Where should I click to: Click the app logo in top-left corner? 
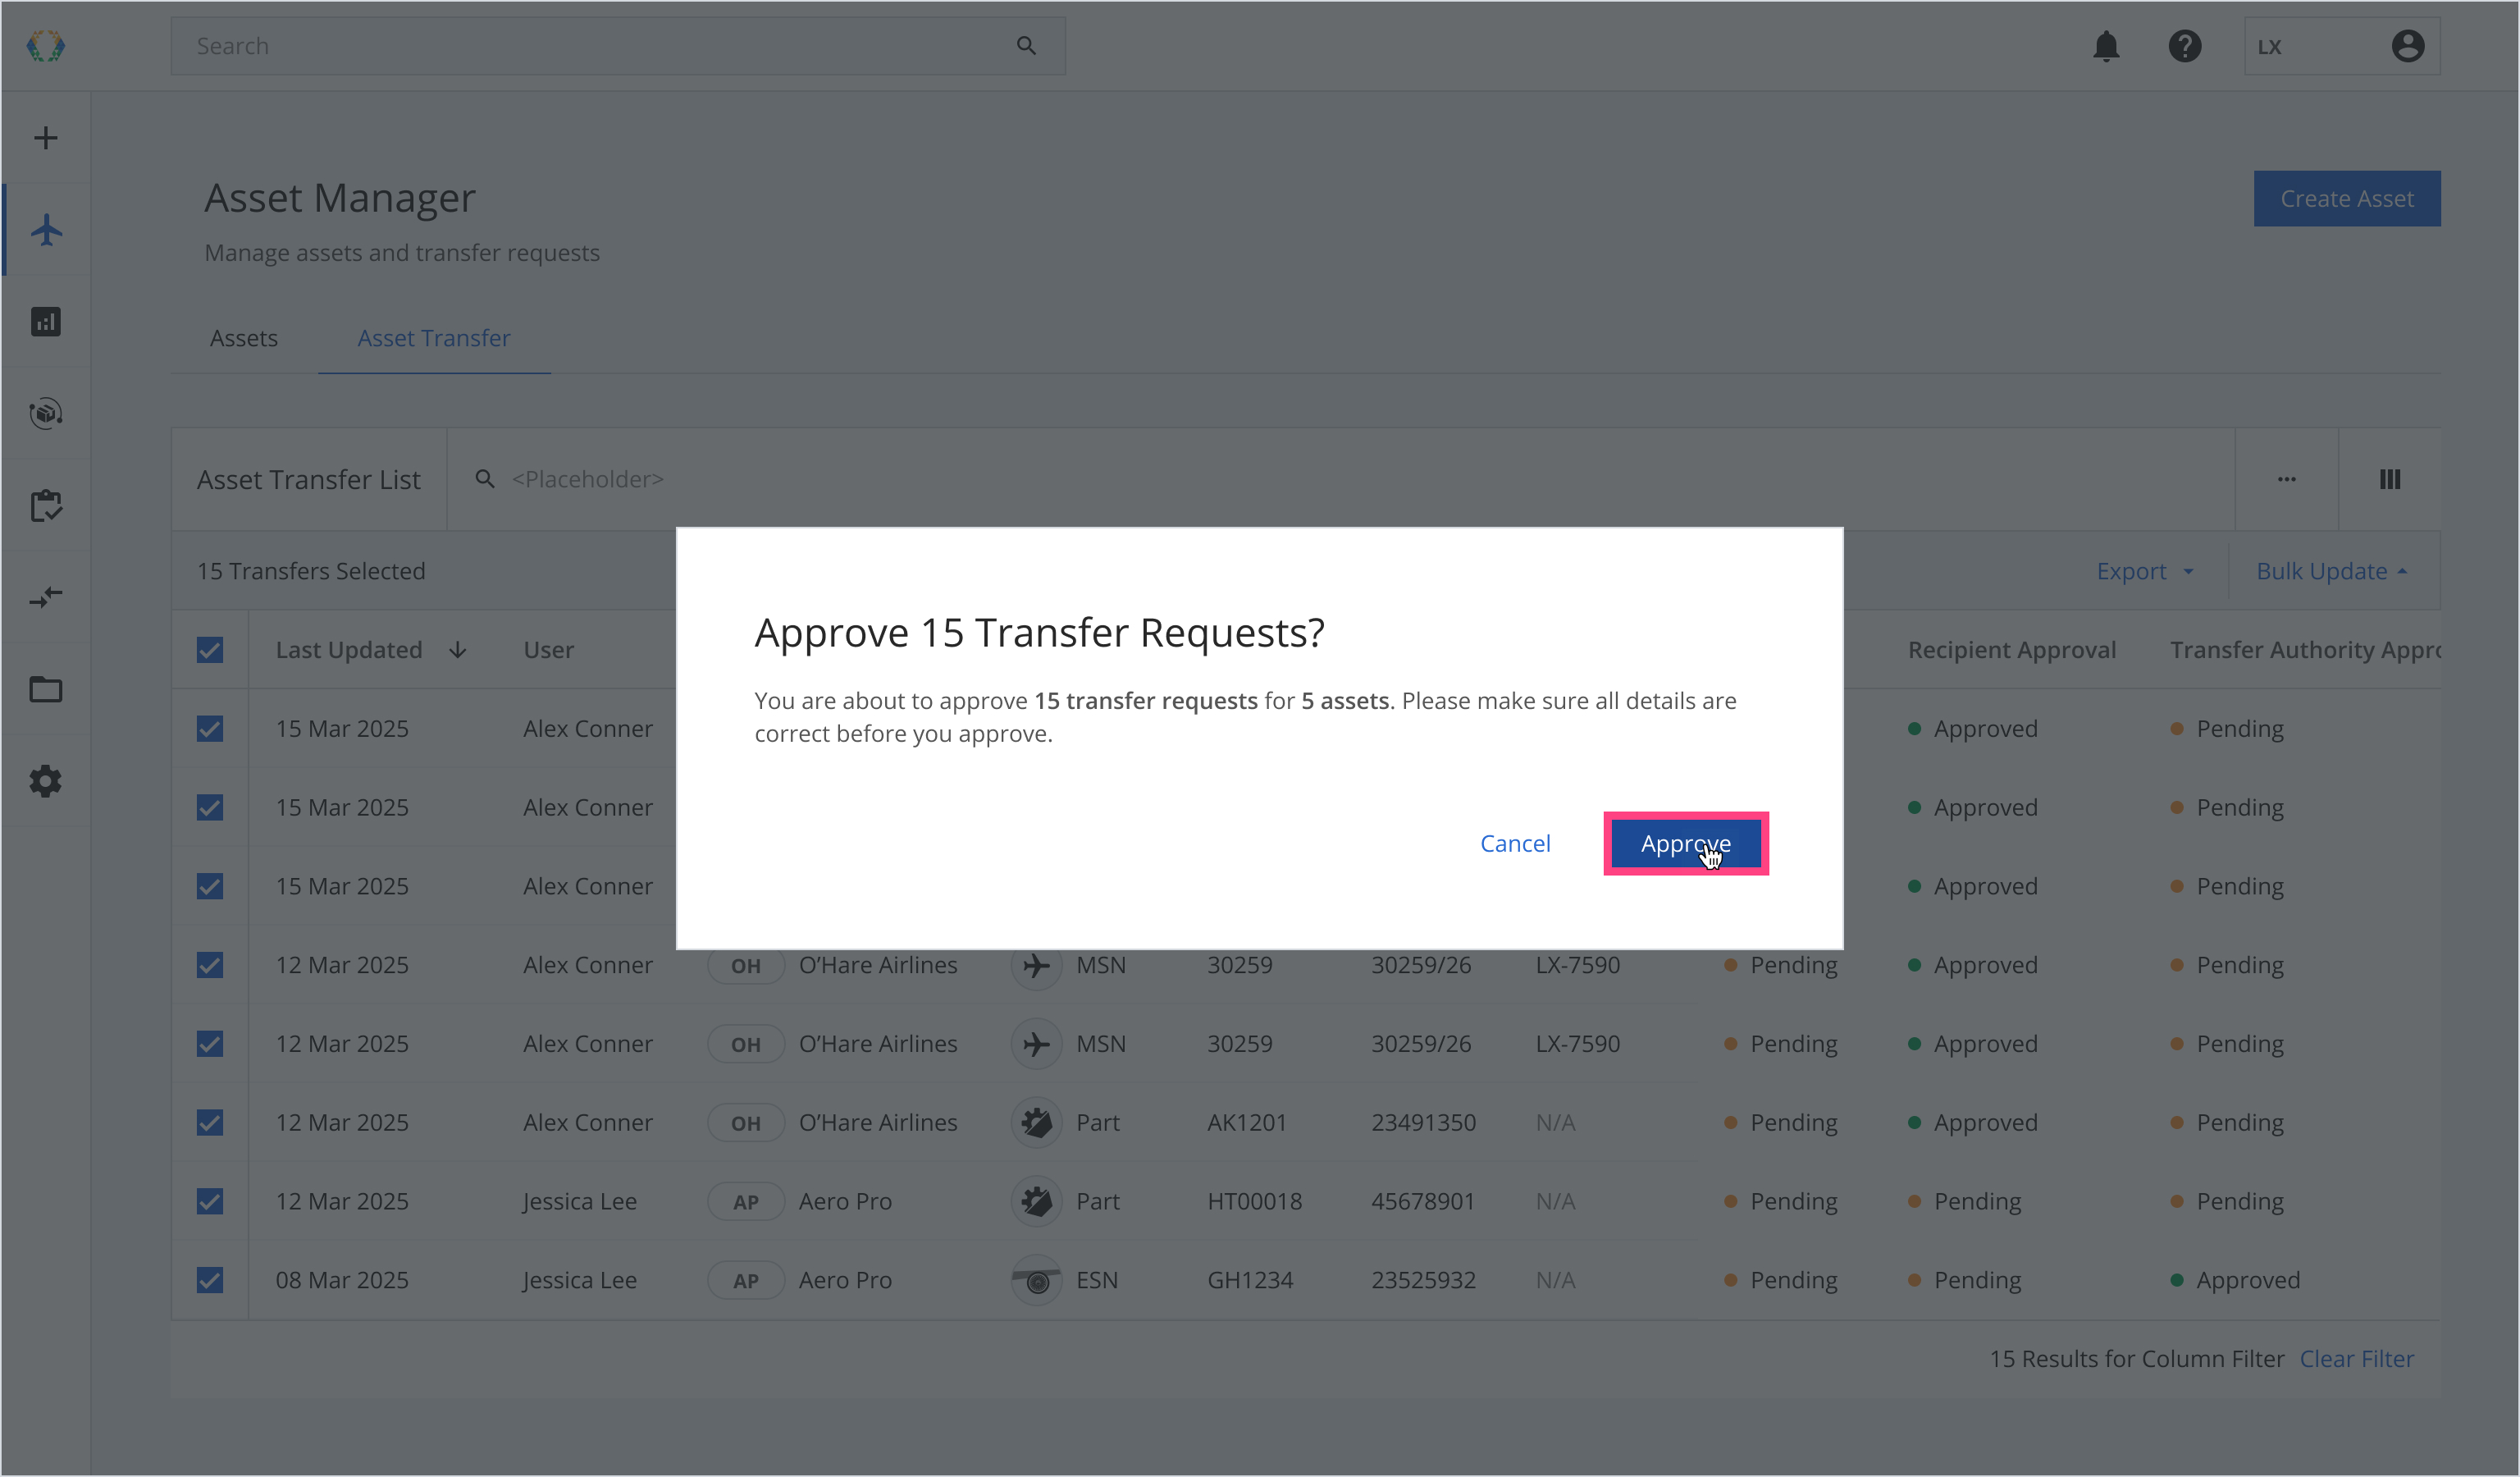pos(45,46)
